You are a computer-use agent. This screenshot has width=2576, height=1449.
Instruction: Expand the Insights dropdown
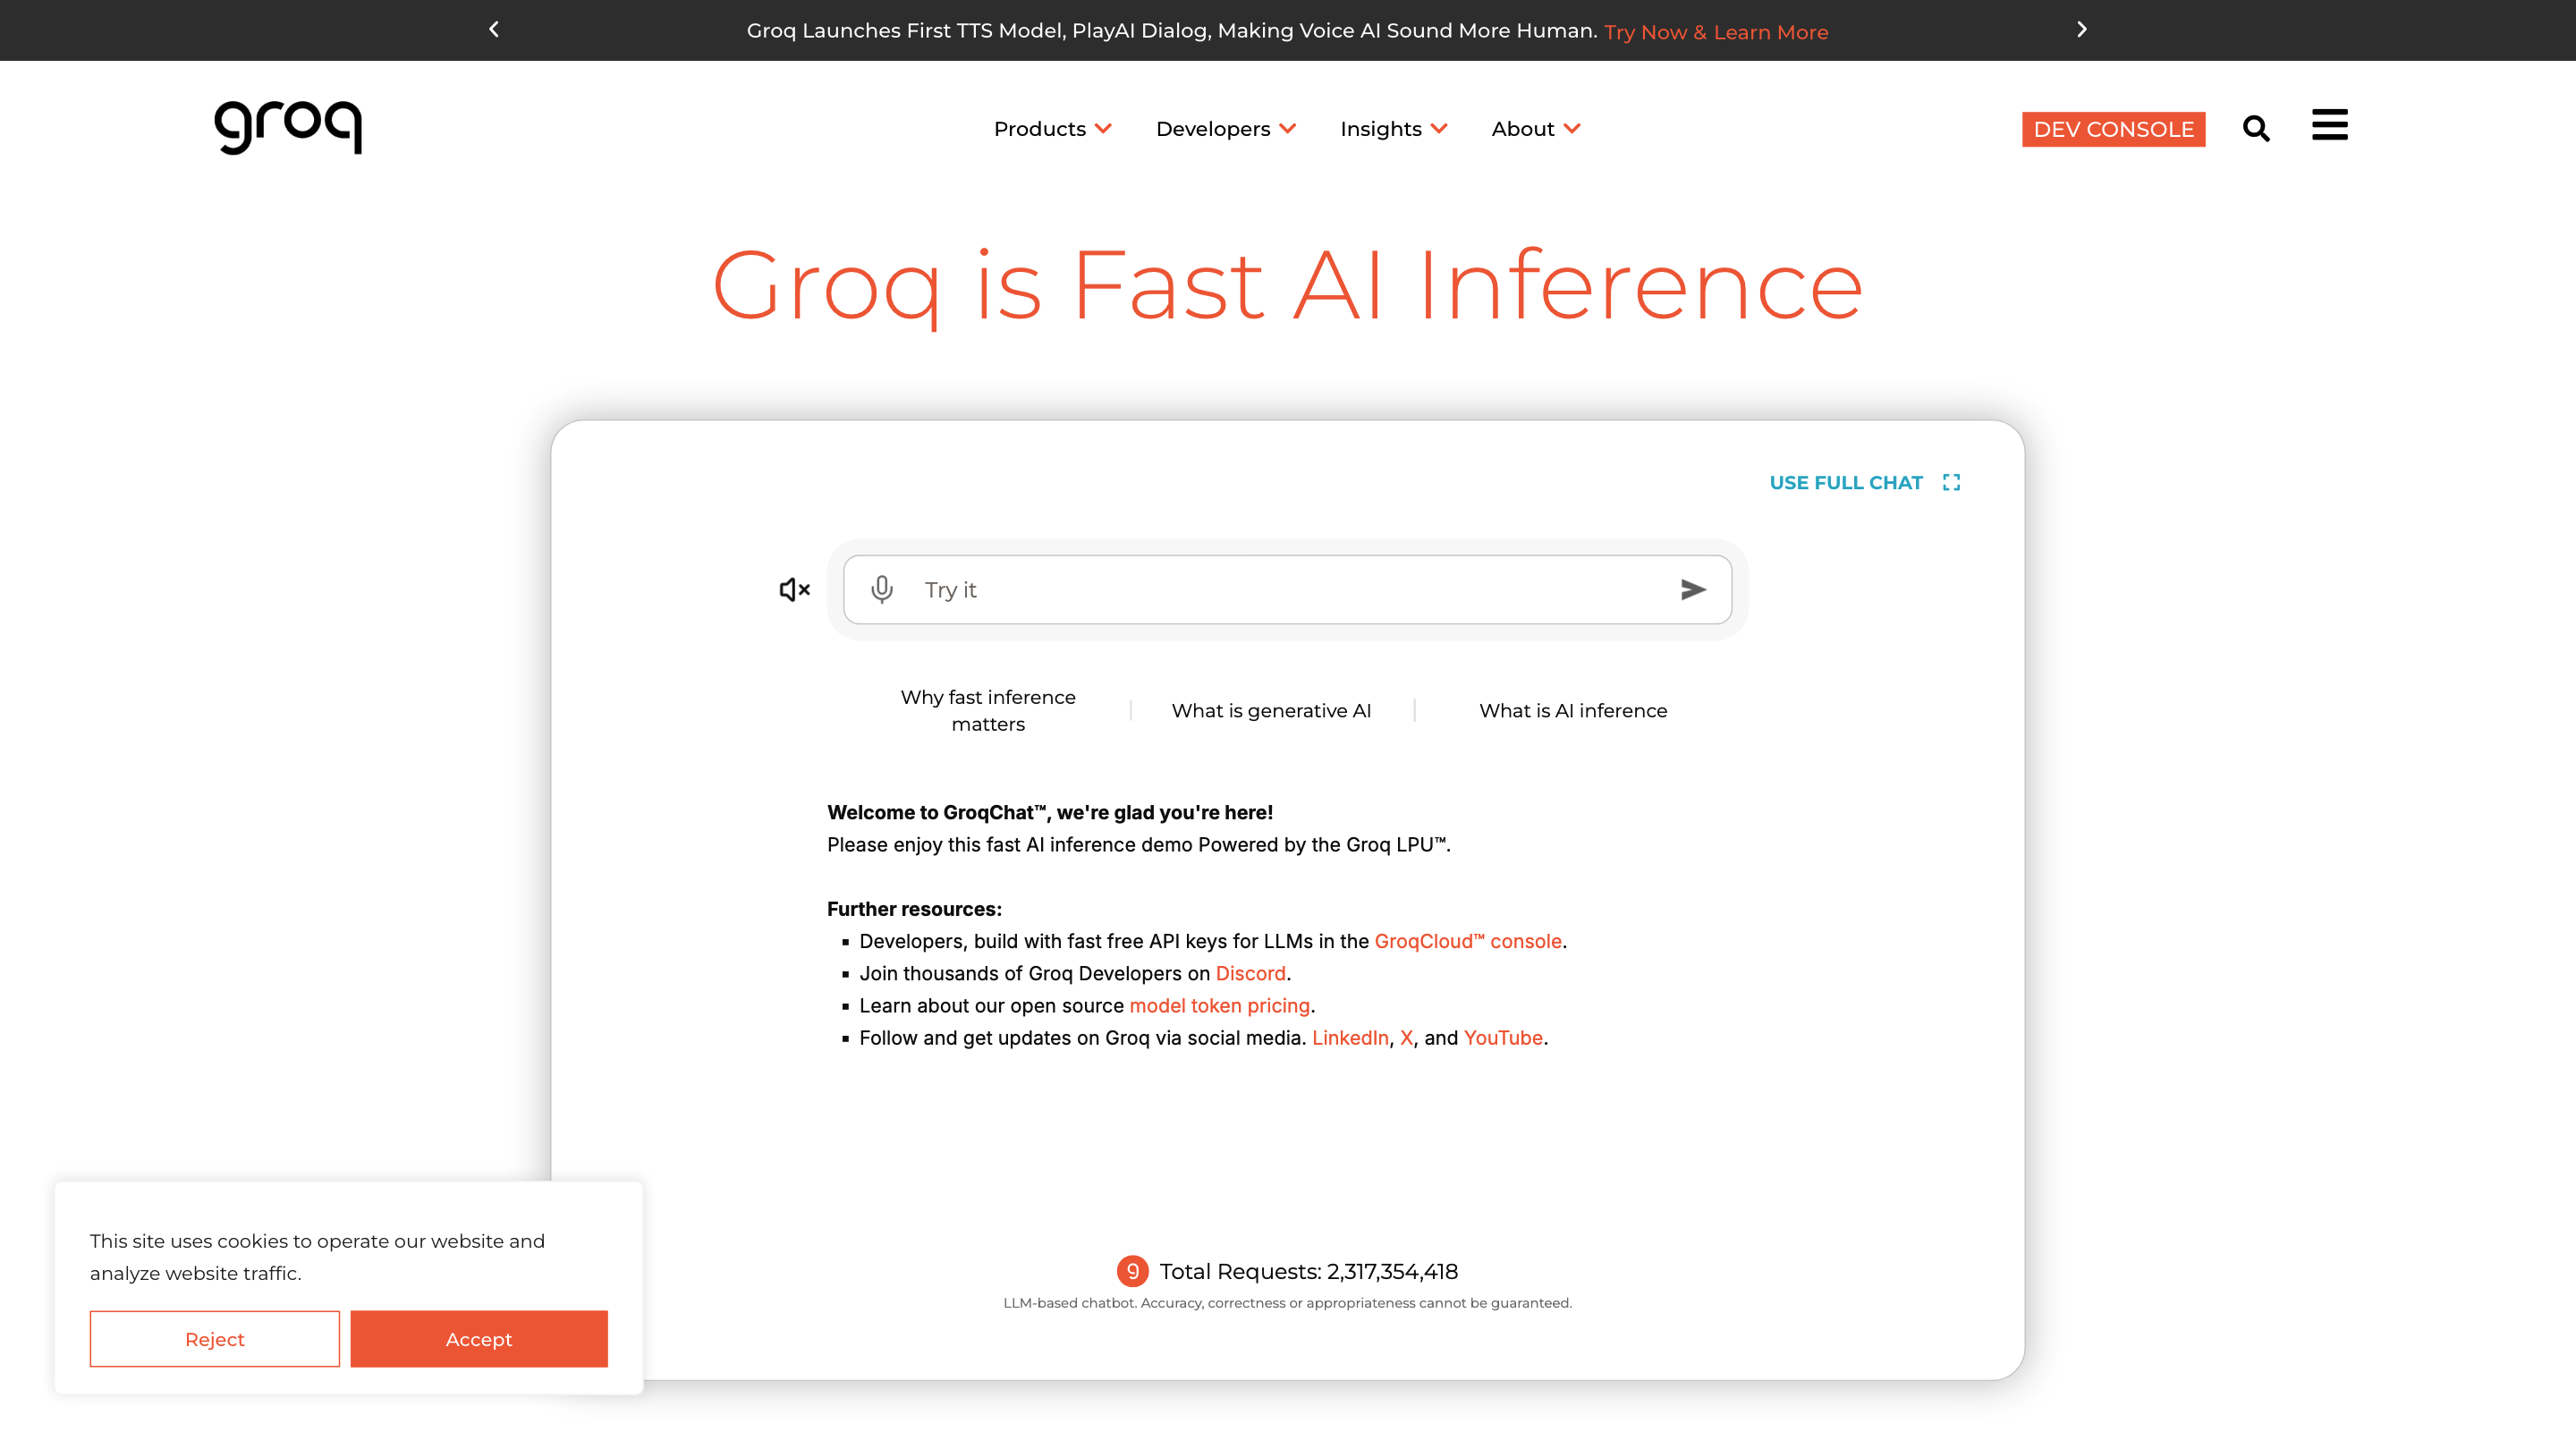tap(1393, 129)
